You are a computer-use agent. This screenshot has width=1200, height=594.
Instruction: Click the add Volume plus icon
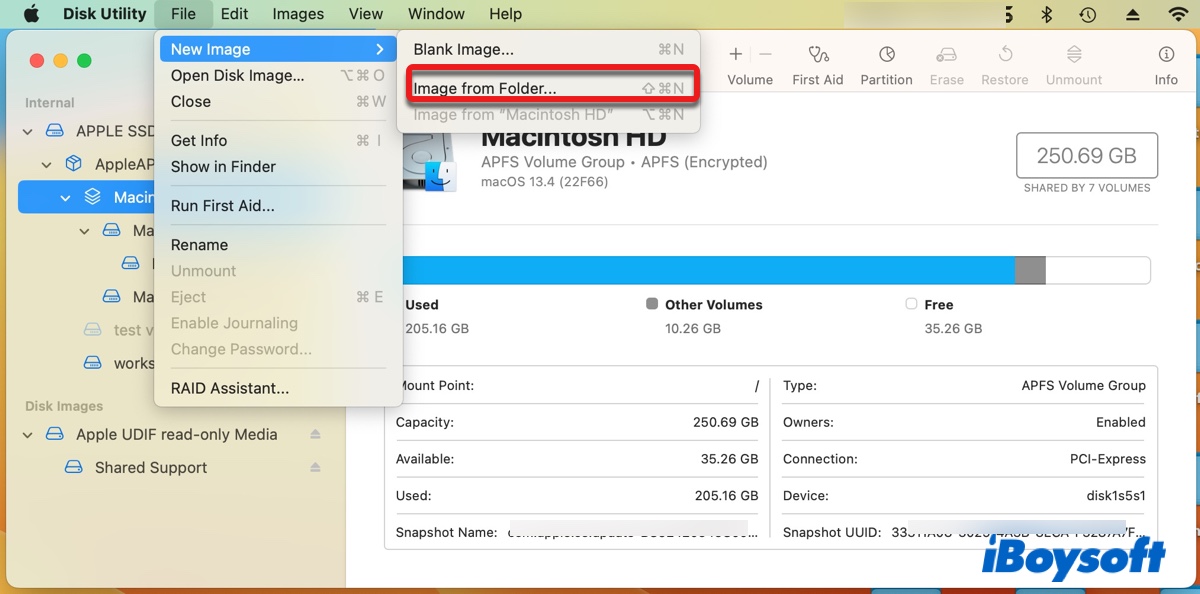coord(735,53)
